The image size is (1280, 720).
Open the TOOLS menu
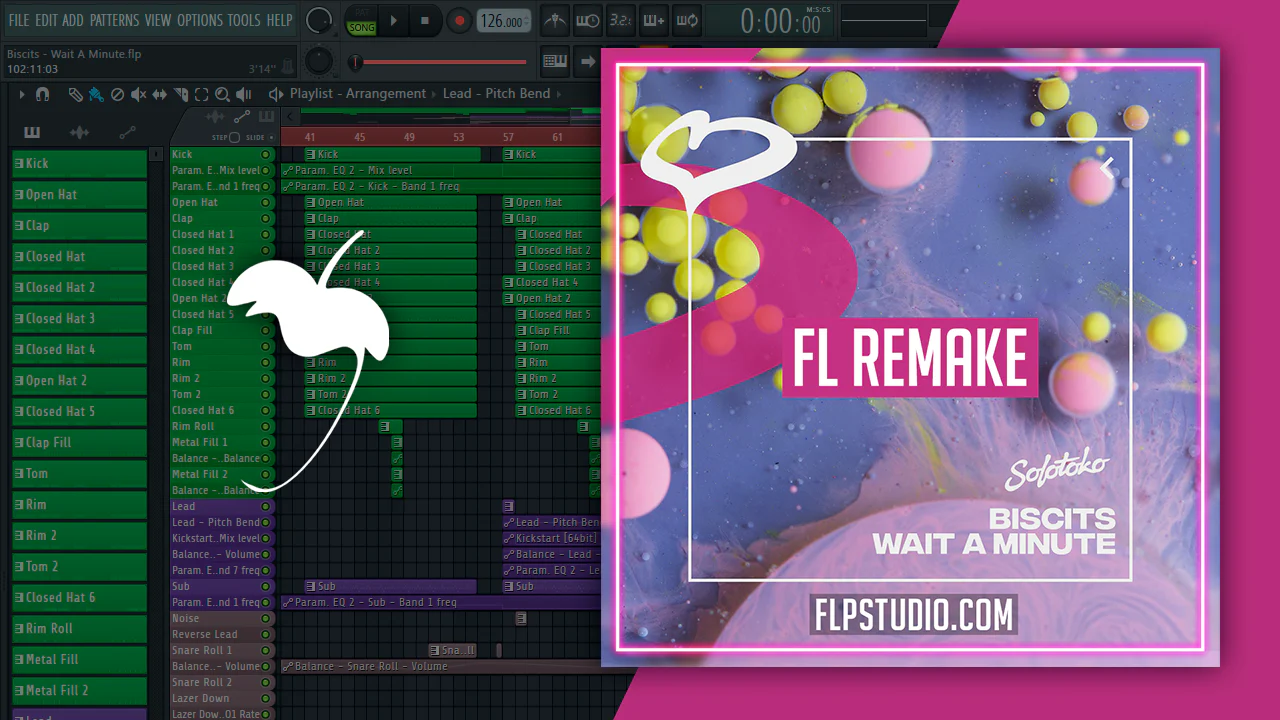[244, 20]
